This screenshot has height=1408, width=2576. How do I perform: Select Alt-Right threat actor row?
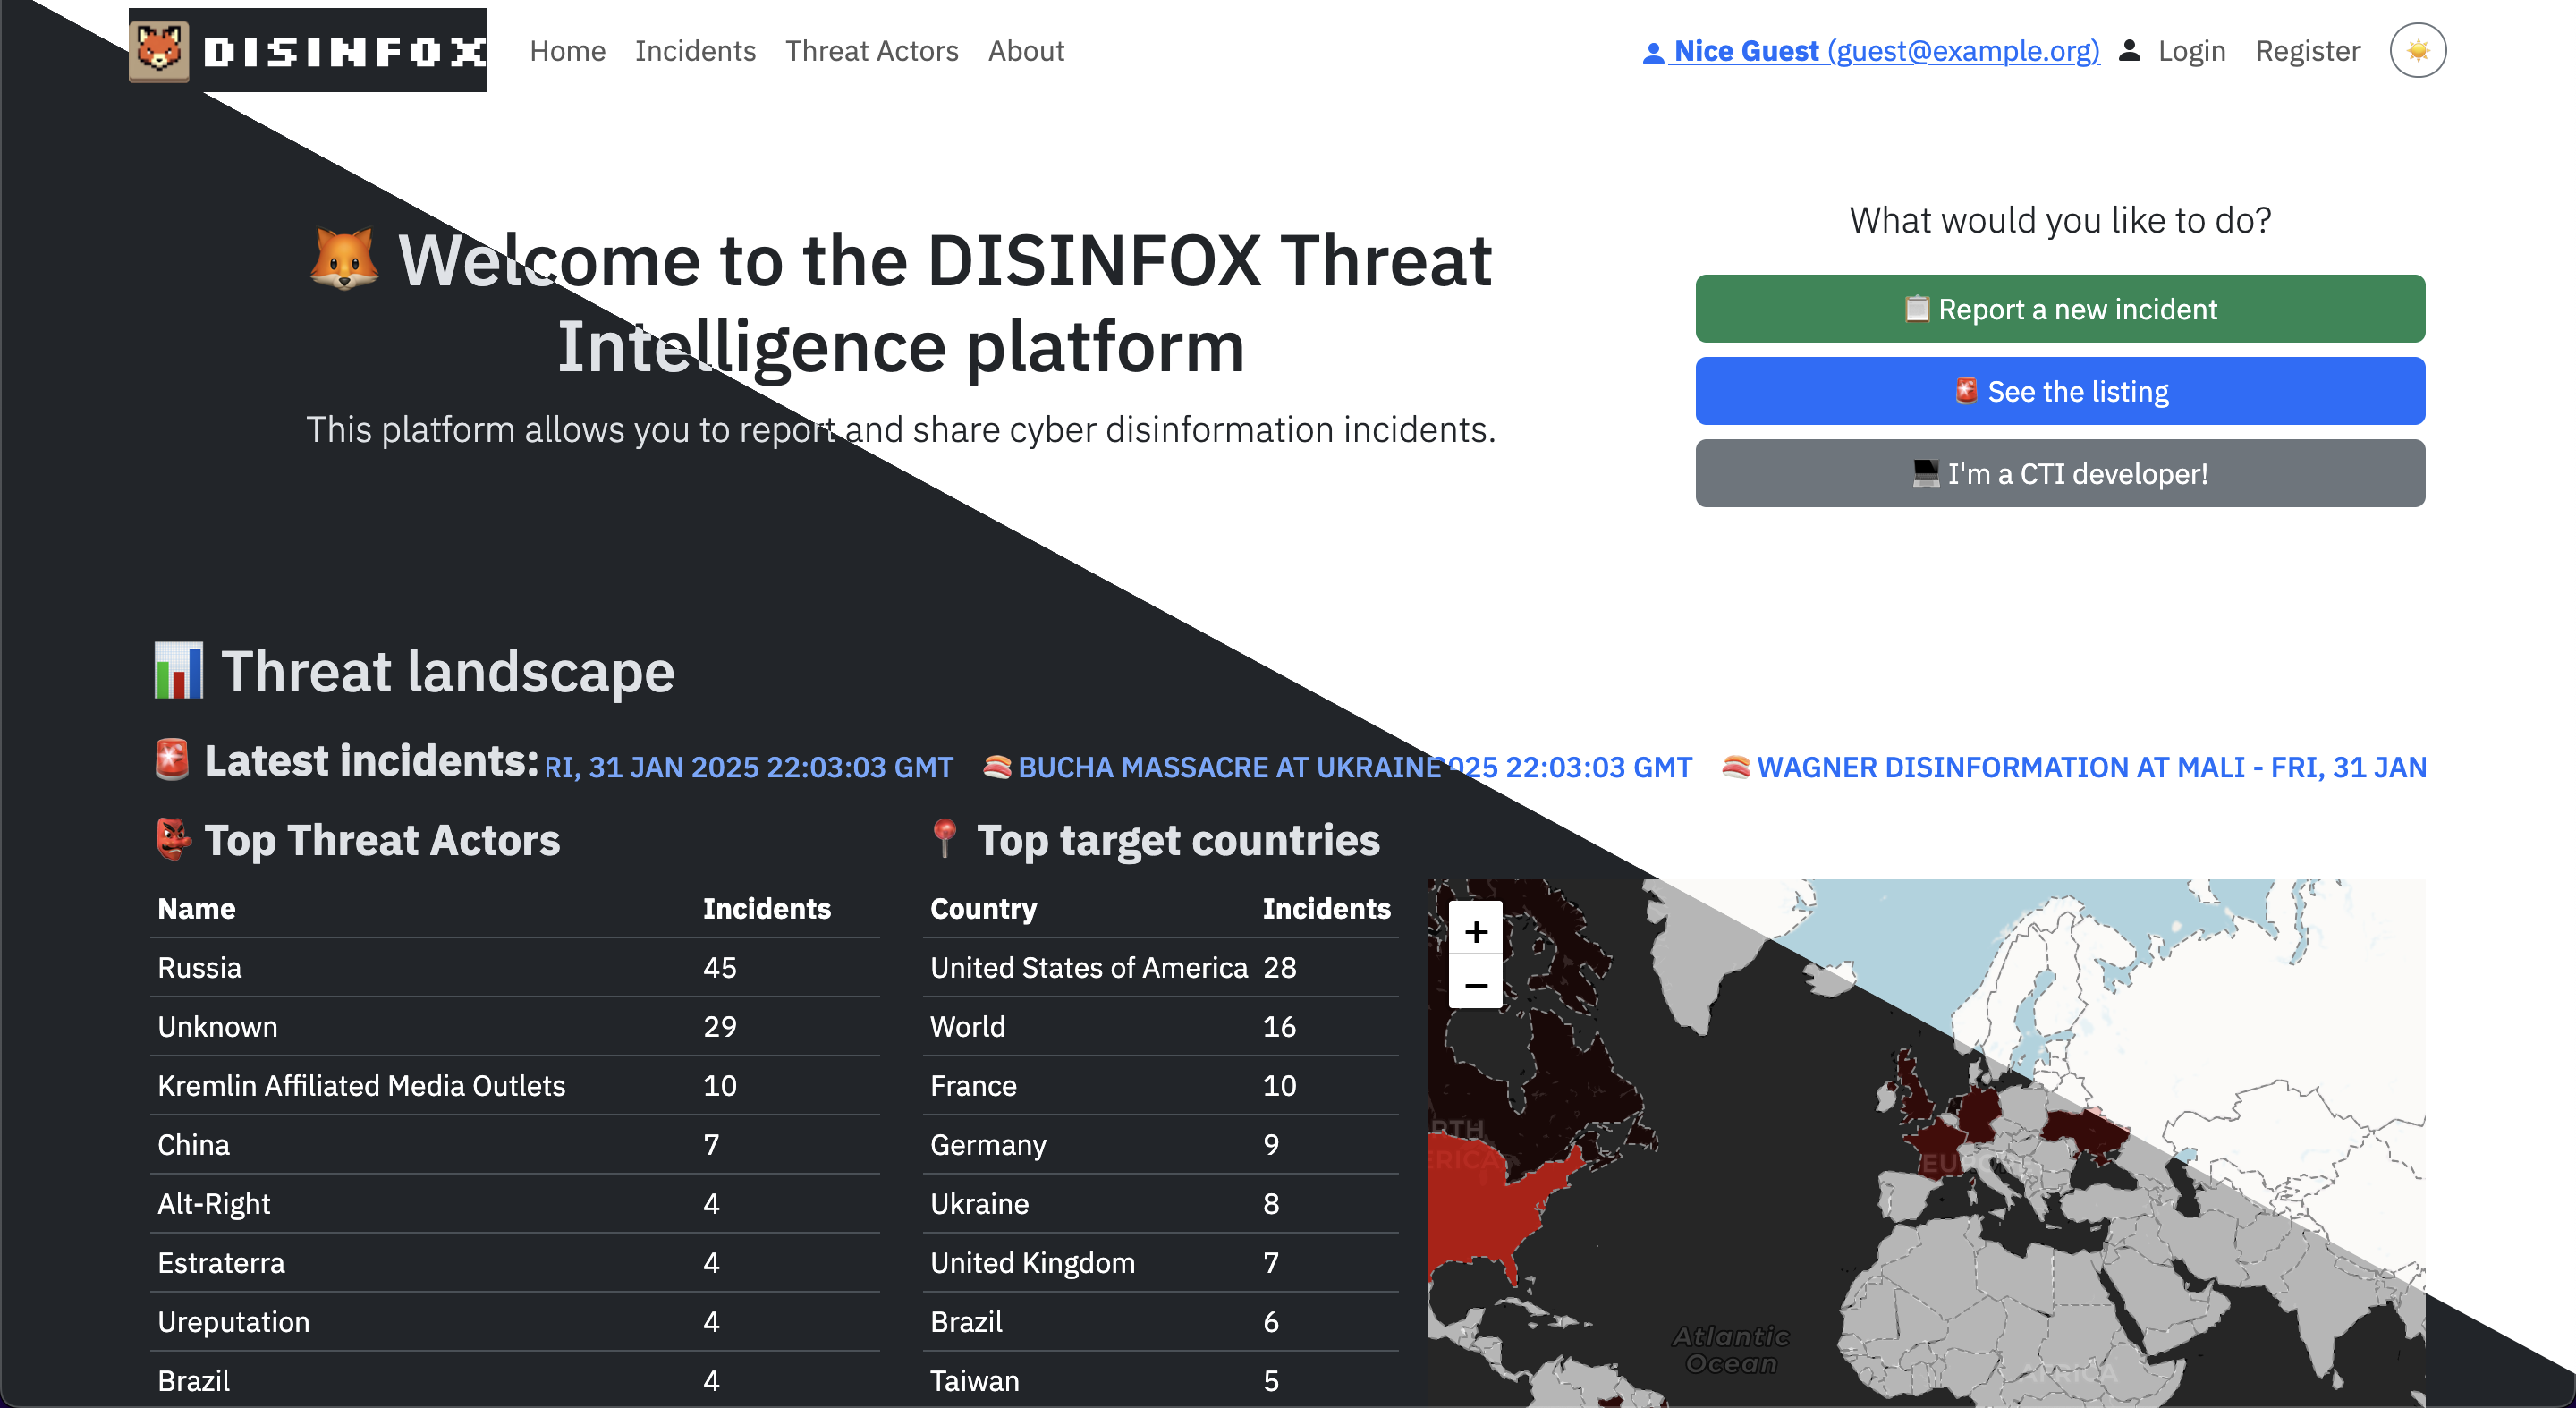click(514, 1202)
